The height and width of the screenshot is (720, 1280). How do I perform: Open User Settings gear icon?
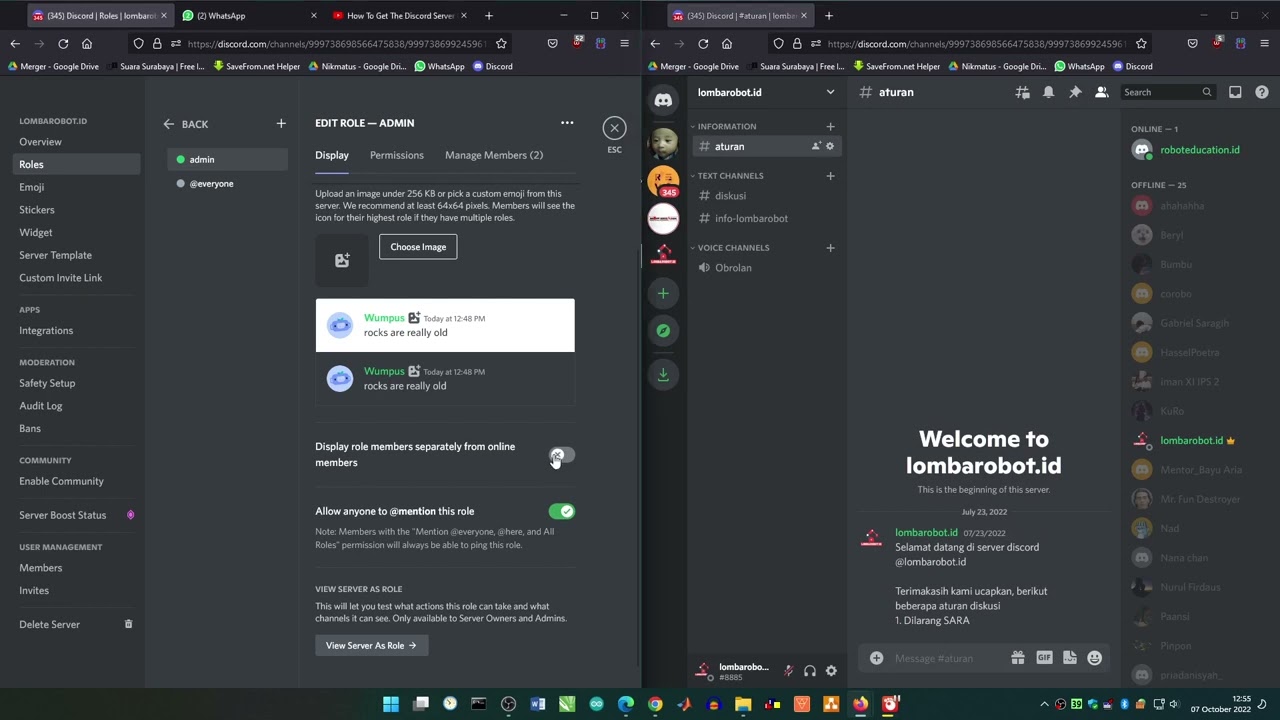point(831,671)
